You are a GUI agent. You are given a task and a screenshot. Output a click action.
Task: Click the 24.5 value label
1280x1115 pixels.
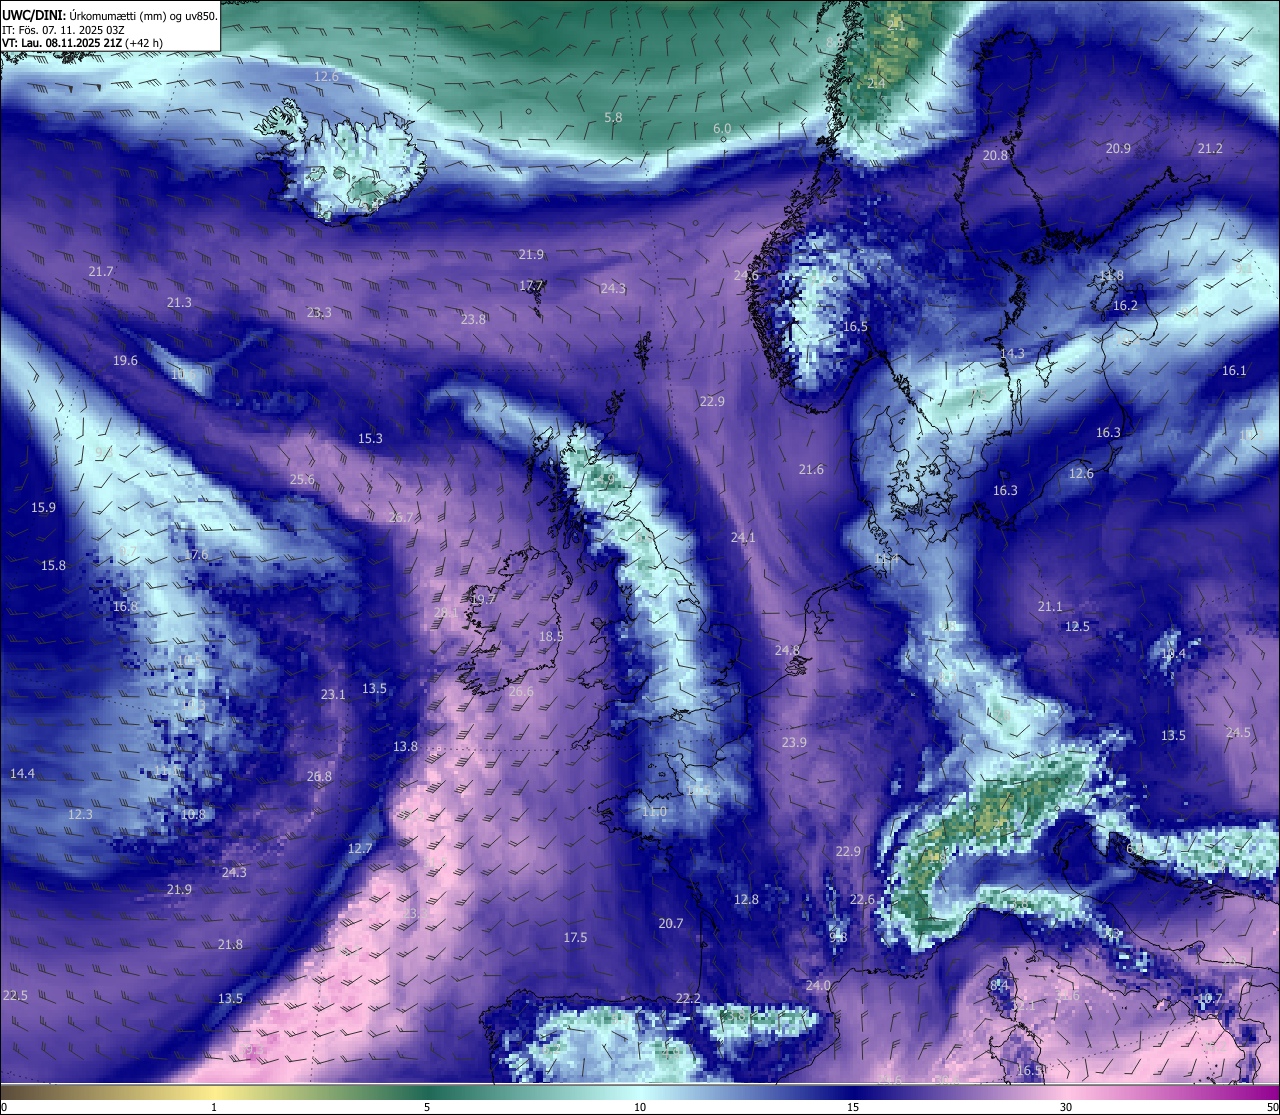pyautogui.click(x=1238, y=732)
